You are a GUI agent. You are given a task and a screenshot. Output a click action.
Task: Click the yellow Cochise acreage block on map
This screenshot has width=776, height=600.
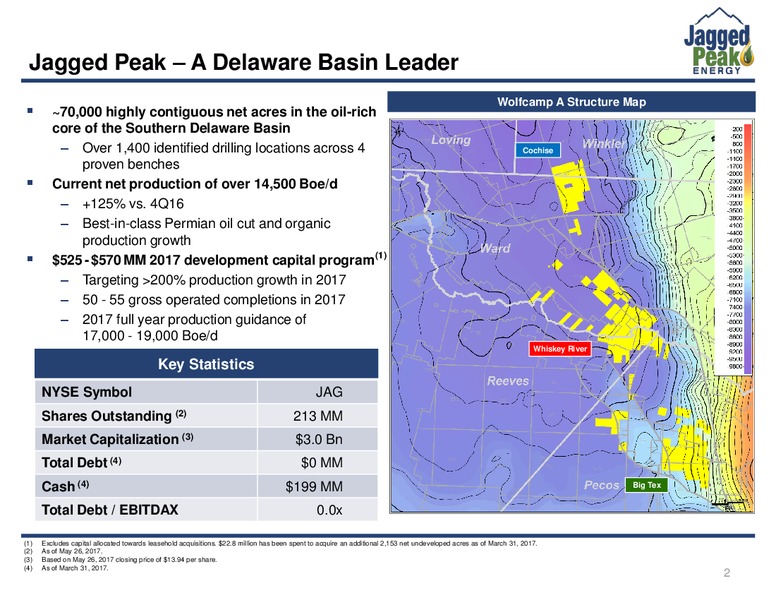570,186
